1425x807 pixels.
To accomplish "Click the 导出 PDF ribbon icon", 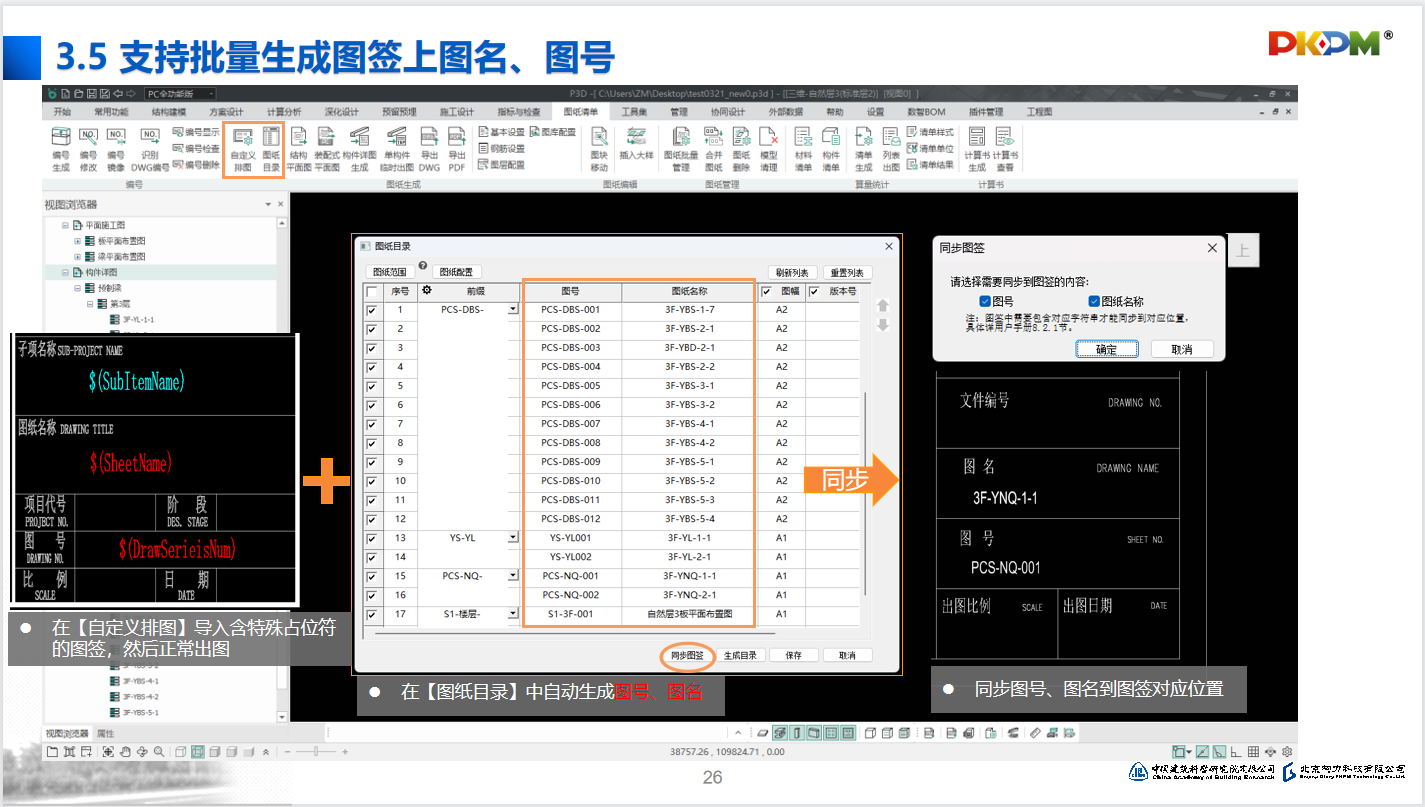I will 457,149.
